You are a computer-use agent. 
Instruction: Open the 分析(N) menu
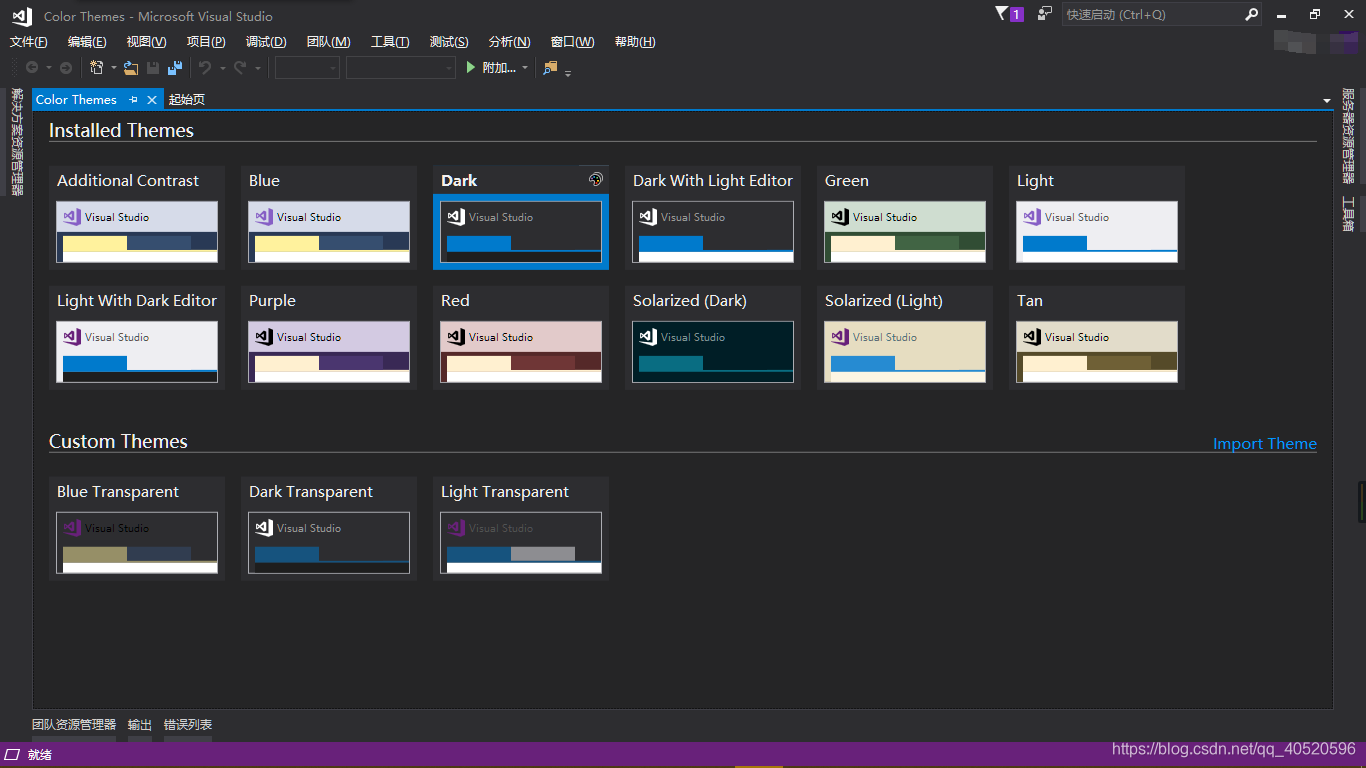(509, 42)
